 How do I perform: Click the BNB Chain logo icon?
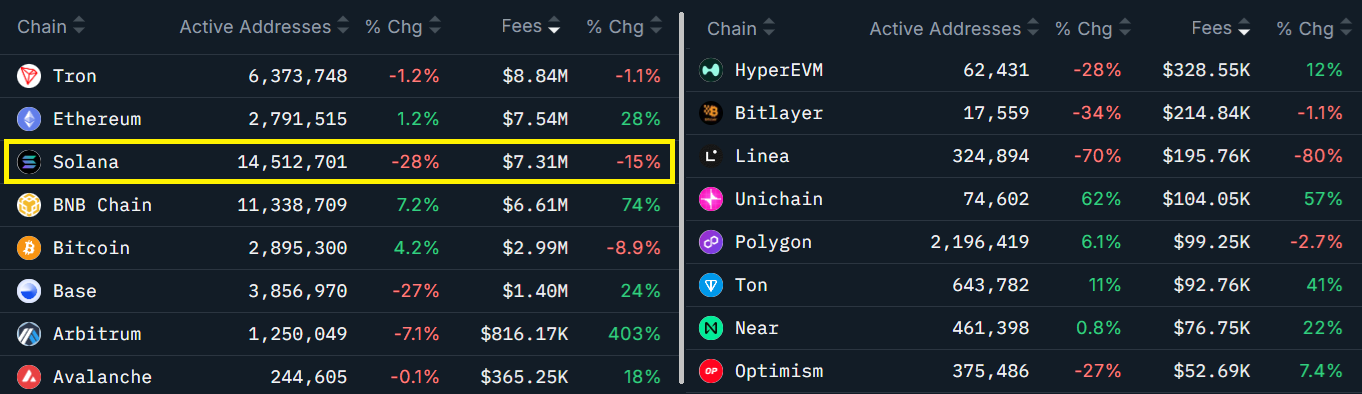(x=28, y=205)
